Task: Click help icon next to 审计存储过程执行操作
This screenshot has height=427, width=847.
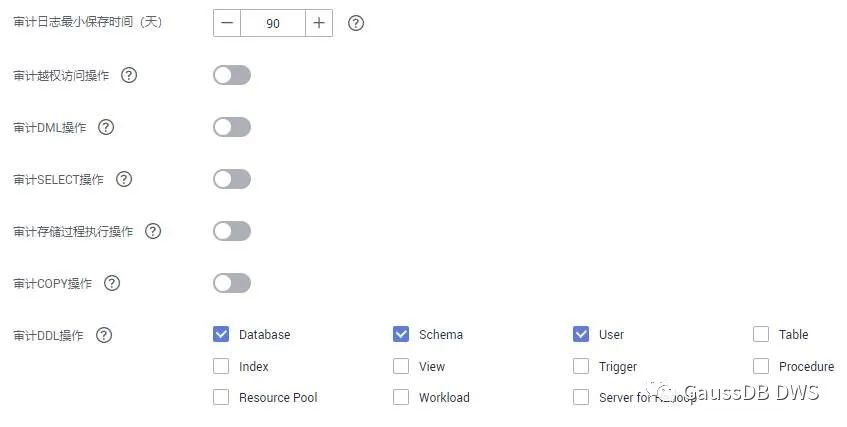Action: pyautogui.click(x=153, y=231)
